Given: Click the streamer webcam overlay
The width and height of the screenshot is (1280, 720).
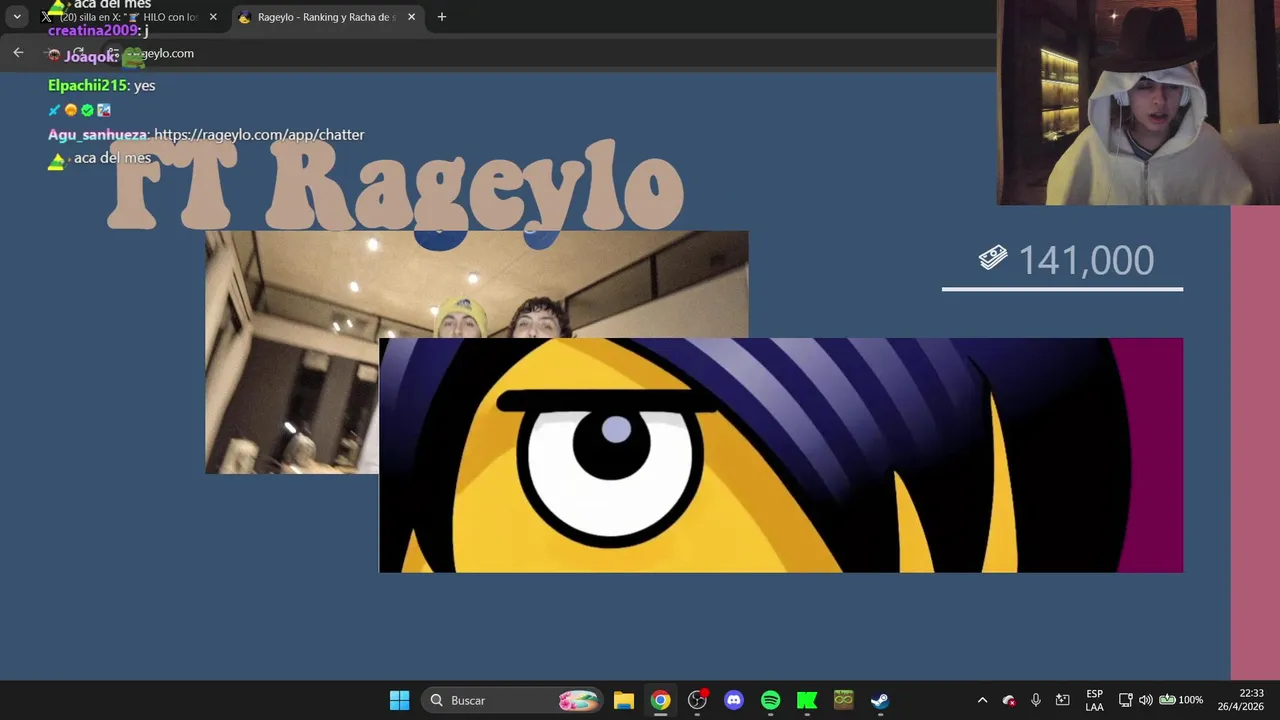Looking at the screenshot, I should coord(1138,102).
